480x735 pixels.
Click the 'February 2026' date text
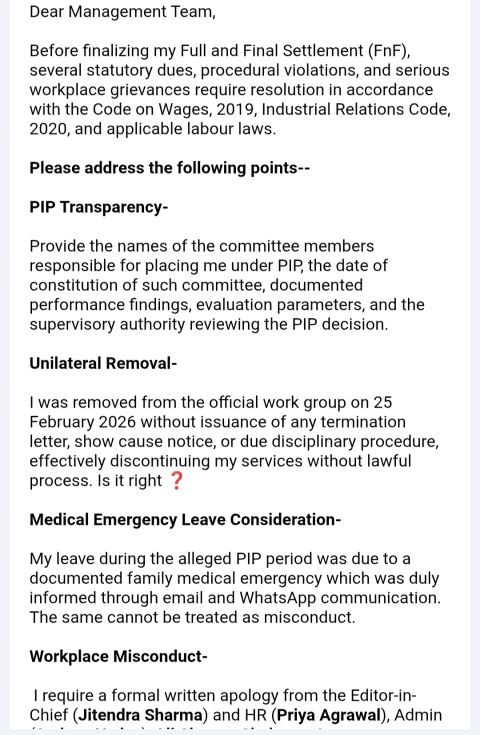(x=82, y=422)
